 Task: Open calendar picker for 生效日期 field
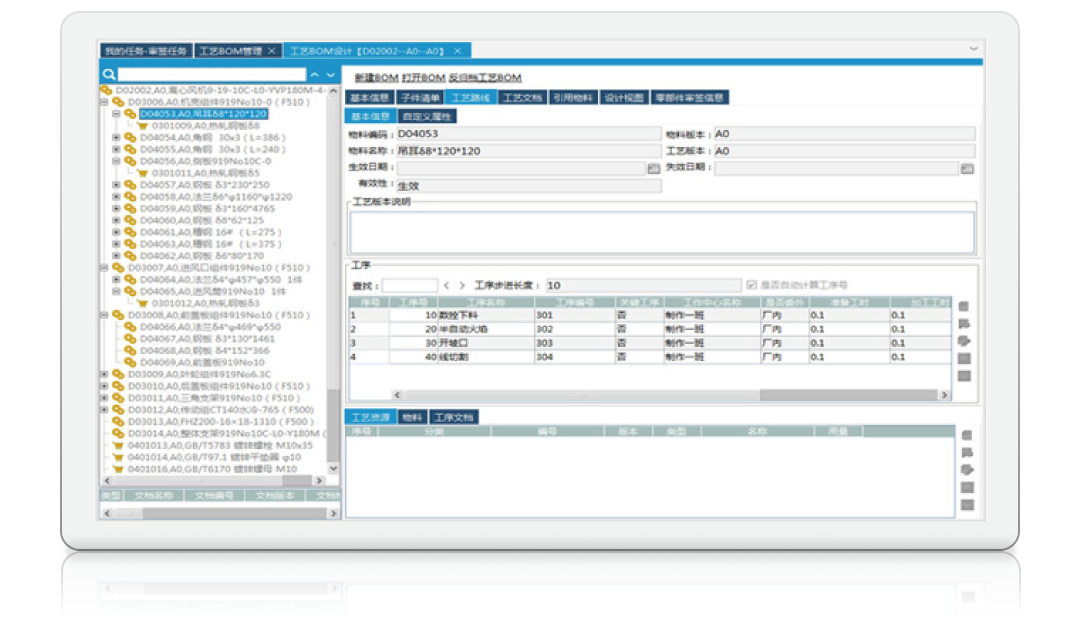pyautogui.click(x=654, y=168)
